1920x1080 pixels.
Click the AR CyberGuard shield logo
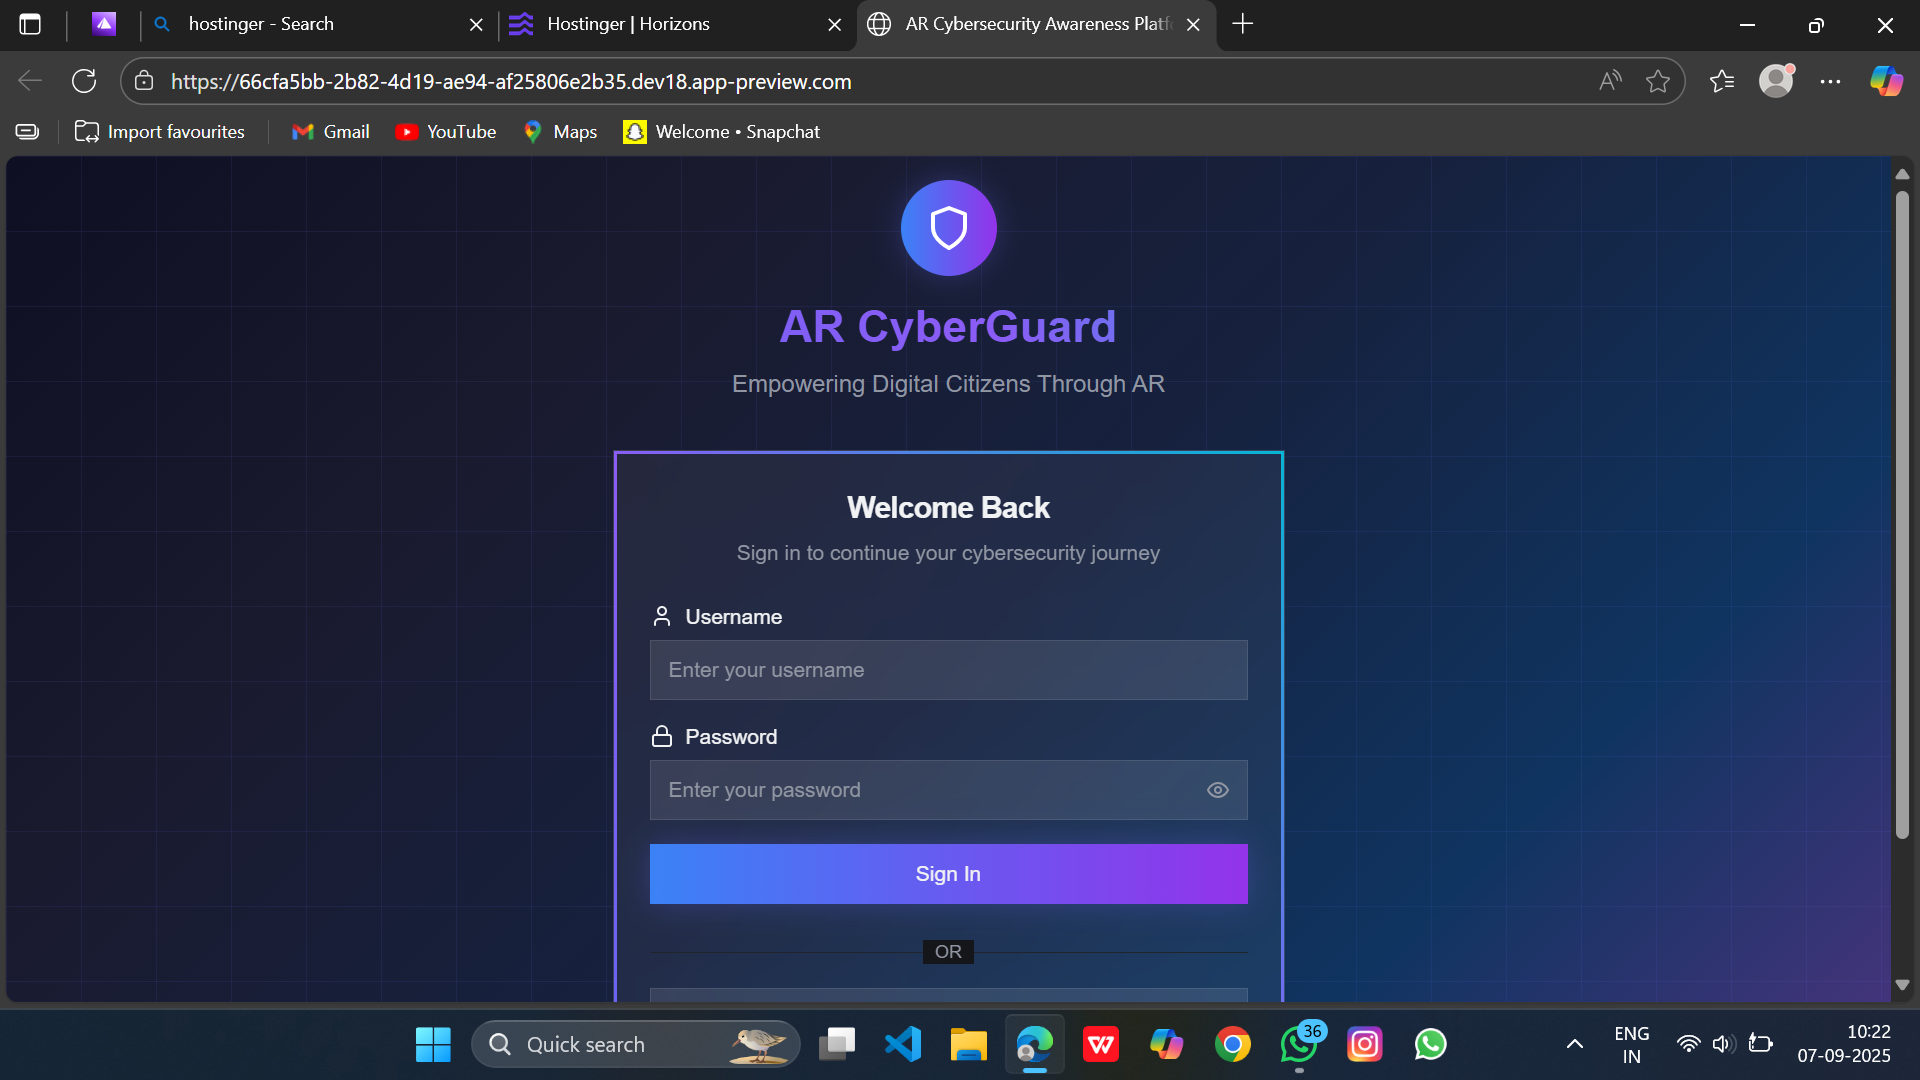coord(948,228)
